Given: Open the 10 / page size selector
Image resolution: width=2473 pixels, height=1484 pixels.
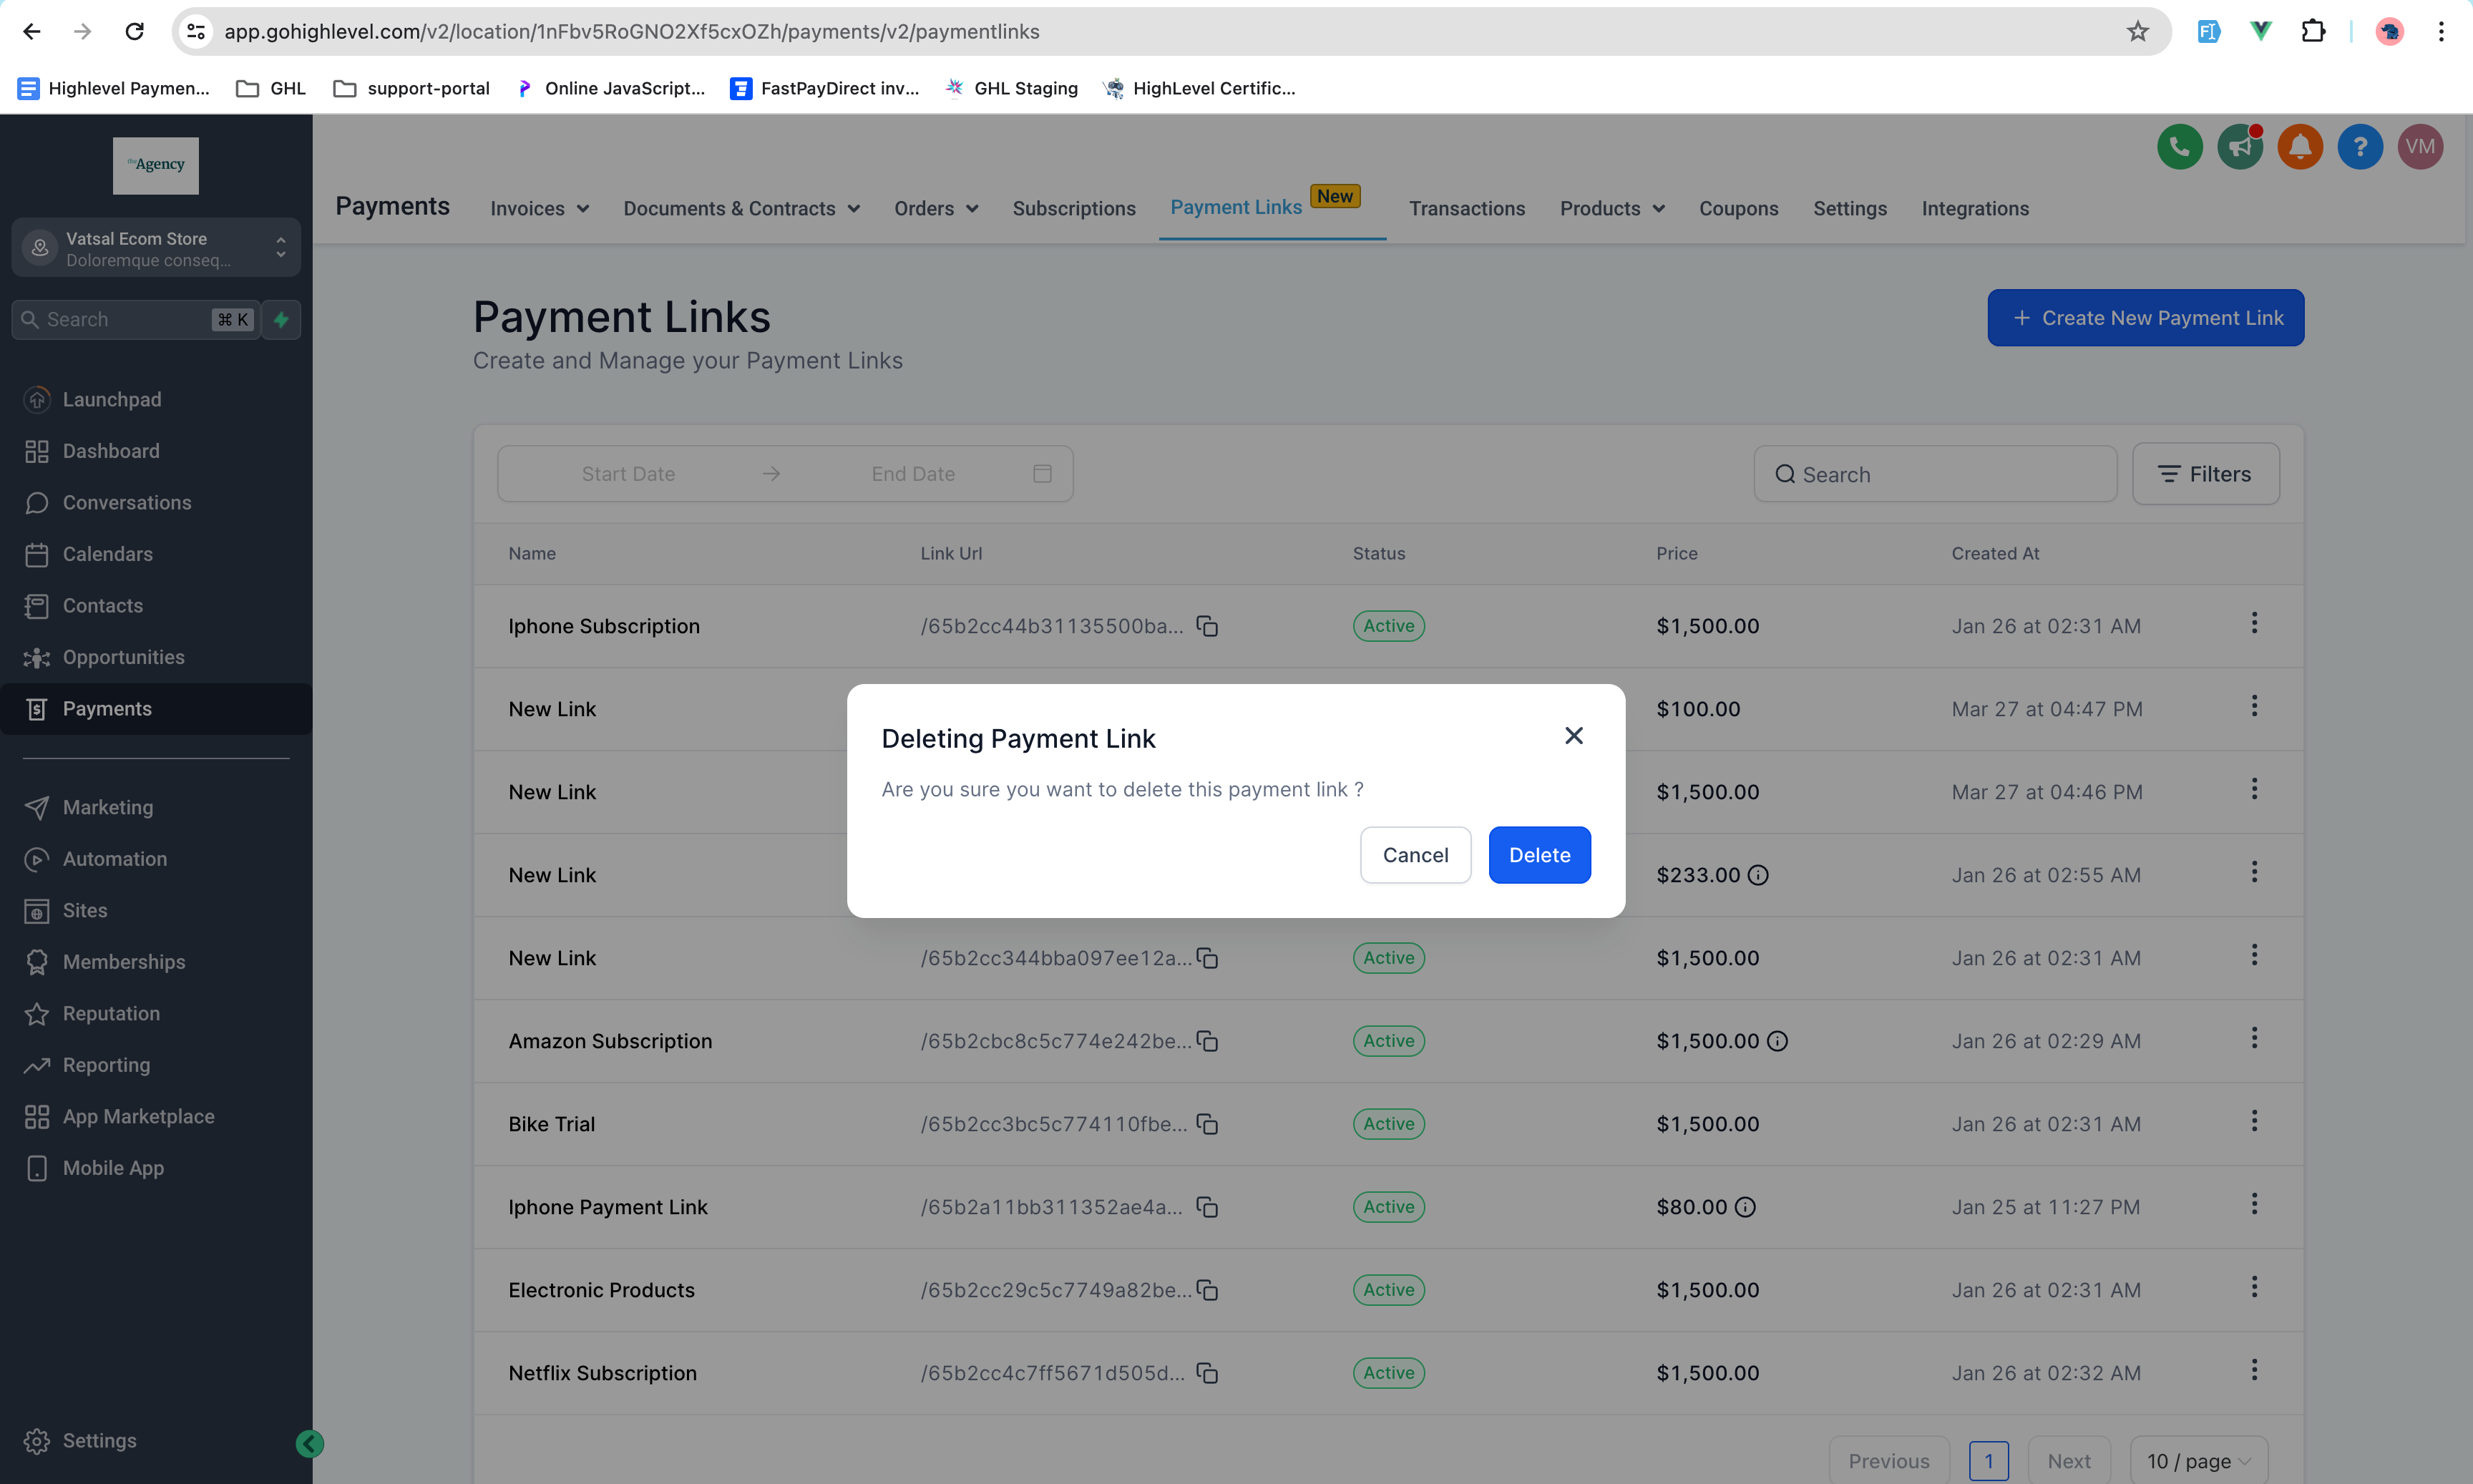Looking at the screenshot, I should (x=2198, y=1461).
